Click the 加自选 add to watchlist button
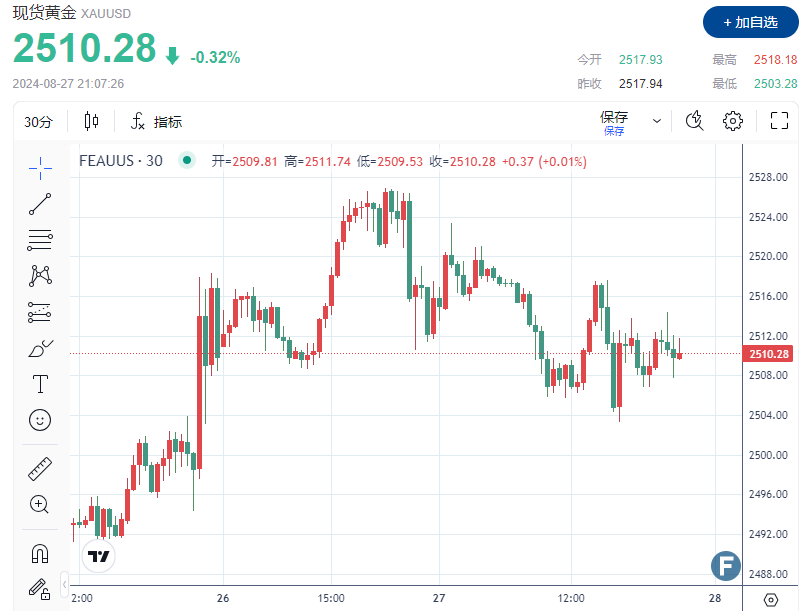The width and height of the screenshot is (806, 611). tap(750, 22)
